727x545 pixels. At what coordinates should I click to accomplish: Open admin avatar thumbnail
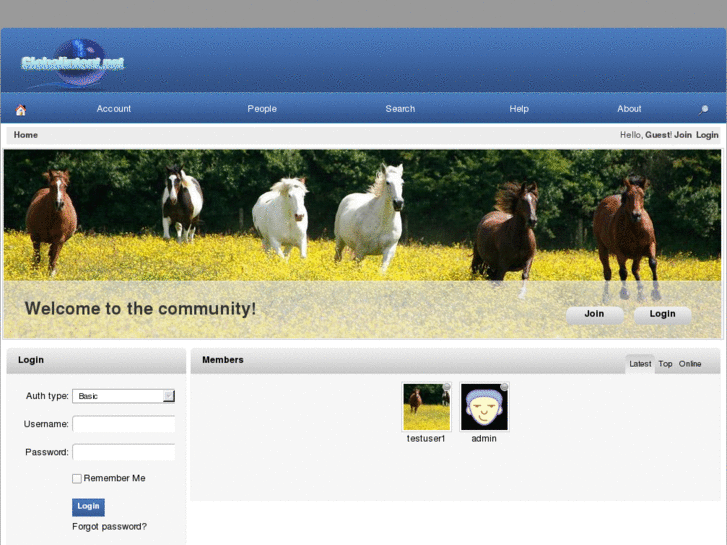tap(484, 407)
